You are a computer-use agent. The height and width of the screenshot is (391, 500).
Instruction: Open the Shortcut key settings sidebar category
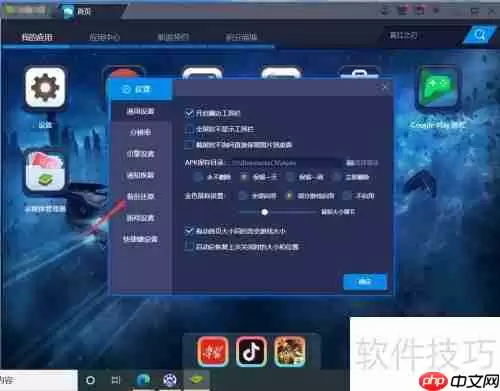(x=141, y=239)
